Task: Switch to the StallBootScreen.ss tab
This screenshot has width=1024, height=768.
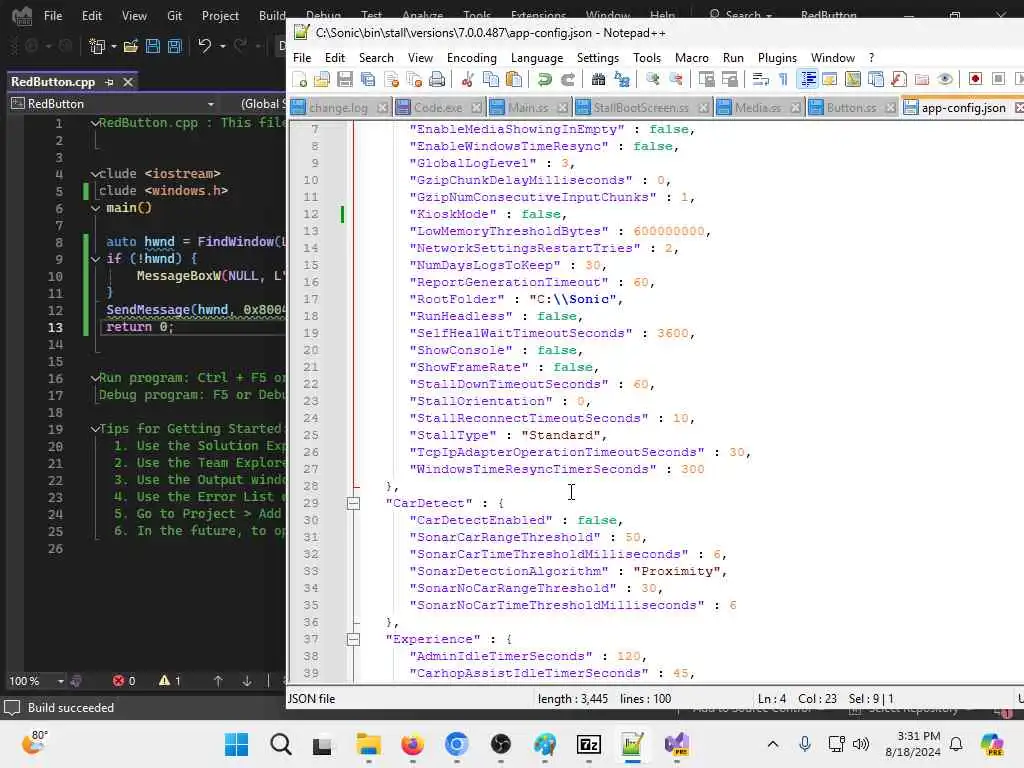Action: (x=641, y=108)
